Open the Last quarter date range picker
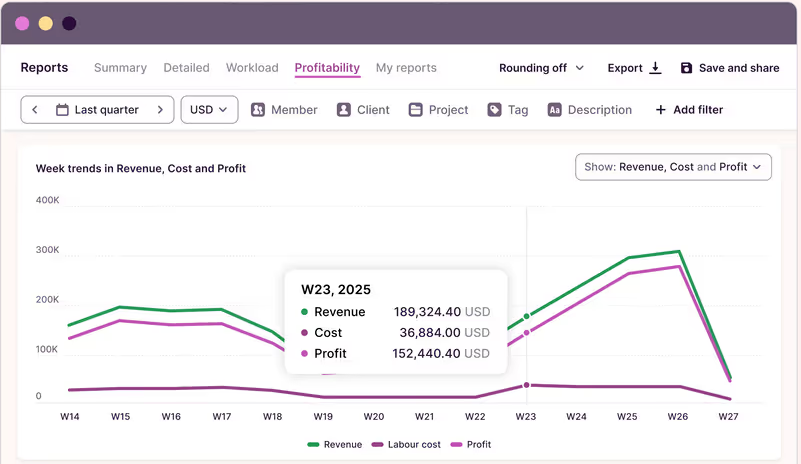The width and height of the screenshot is (801, 464). [x=97, y=110]
